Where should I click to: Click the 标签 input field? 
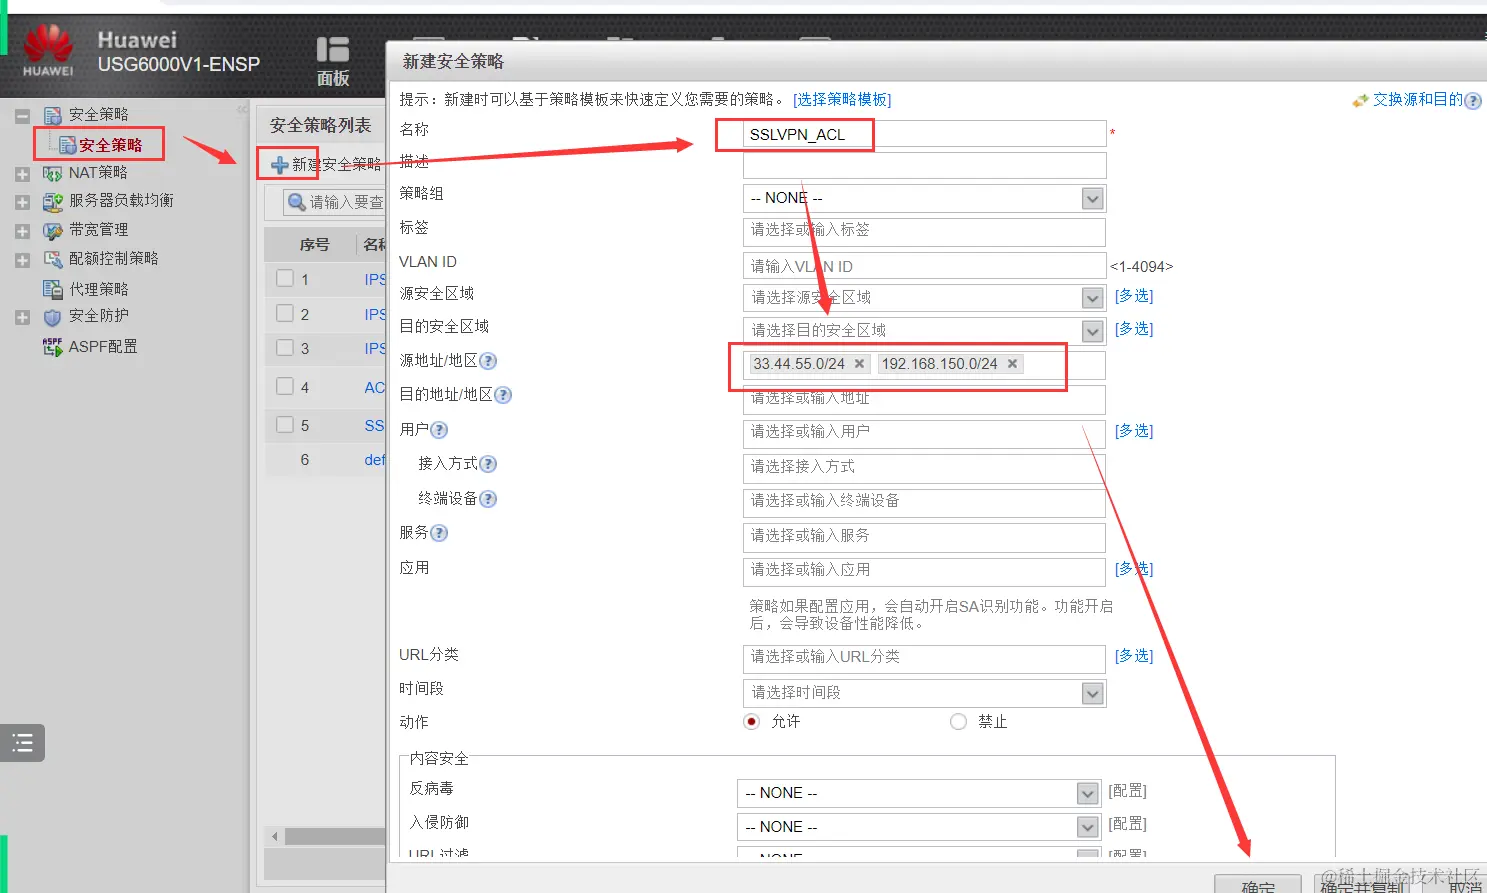click(924, 230)
